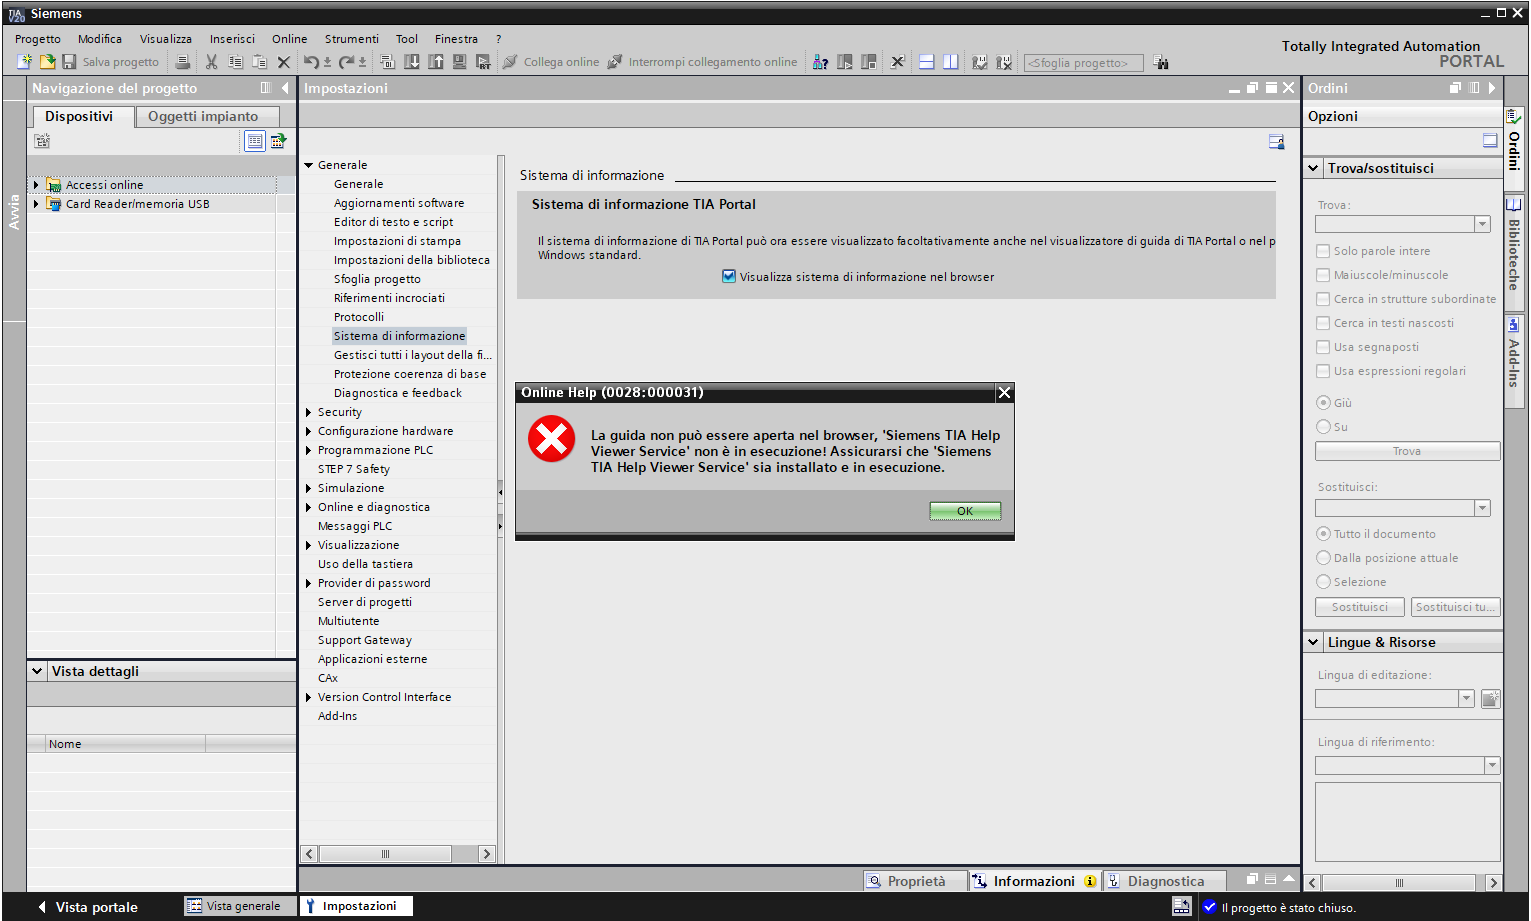This screenshot has height=921, width=1531.
Task: Click OK in the Online Help dialog
Action: tap(965, 511)
